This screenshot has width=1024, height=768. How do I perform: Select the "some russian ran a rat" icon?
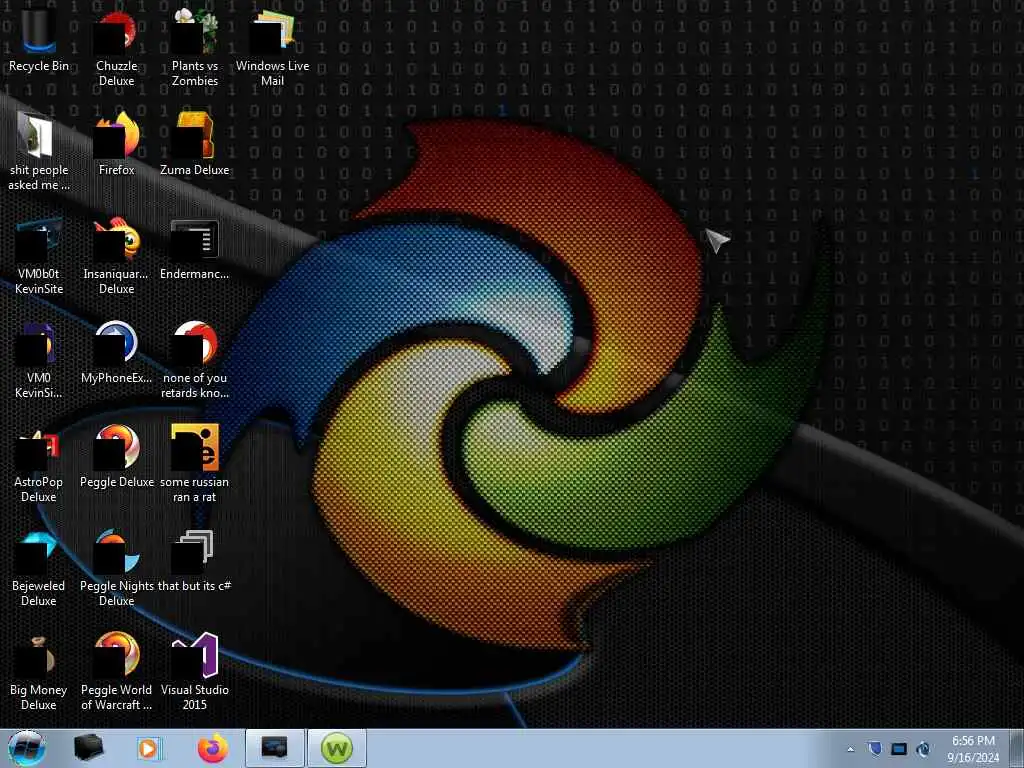click(x=195, y=464)
